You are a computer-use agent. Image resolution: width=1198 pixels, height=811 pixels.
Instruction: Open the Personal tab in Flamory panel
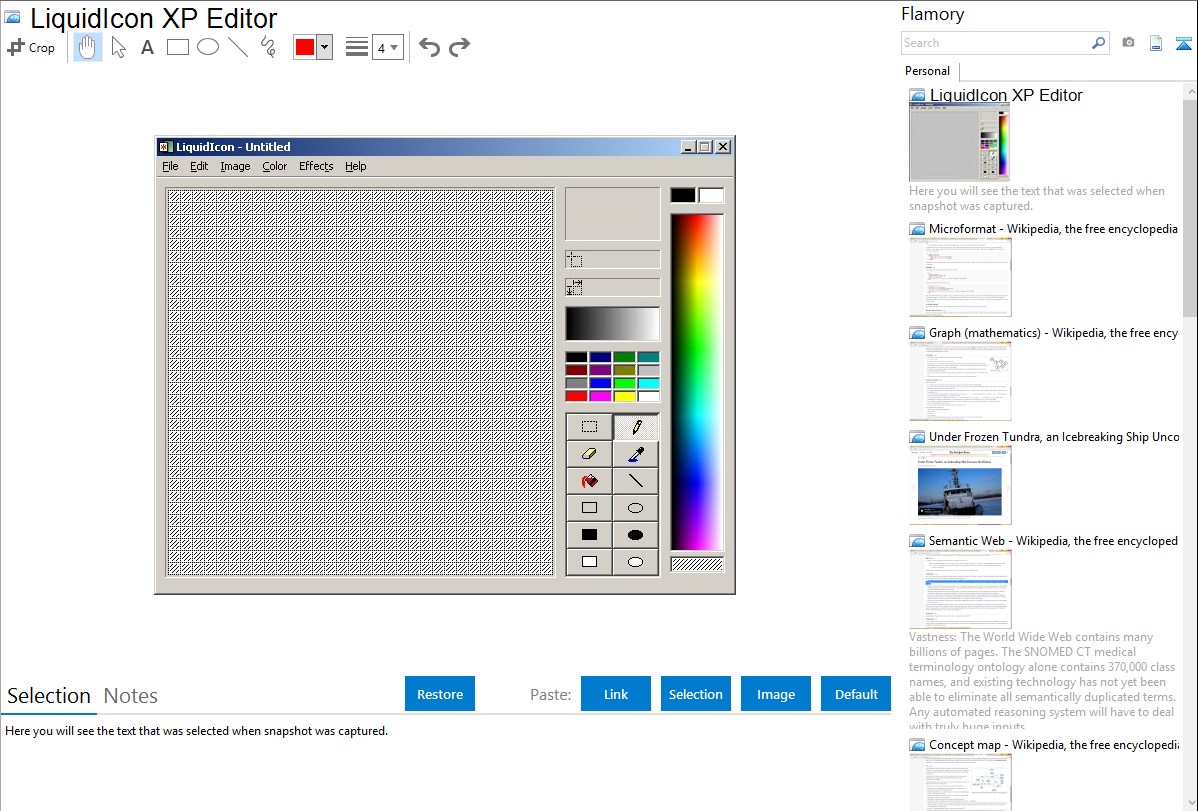click(x=928, y=71)
